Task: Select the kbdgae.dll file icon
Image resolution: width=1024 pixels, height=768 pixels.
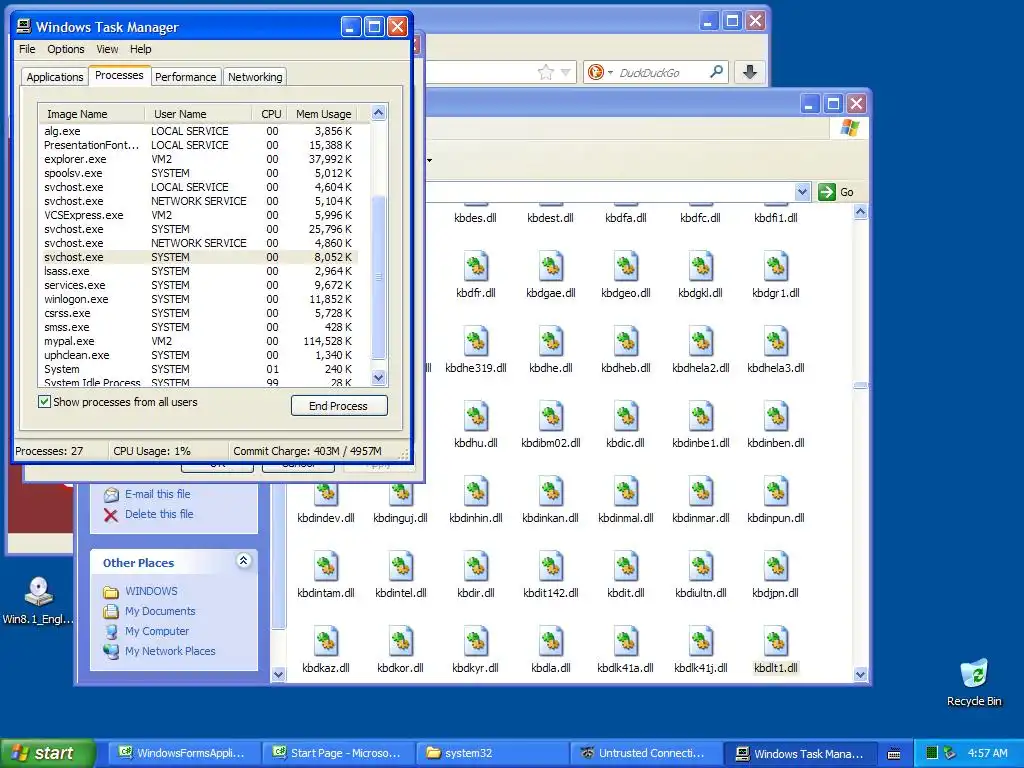Action: click(551, 266)
